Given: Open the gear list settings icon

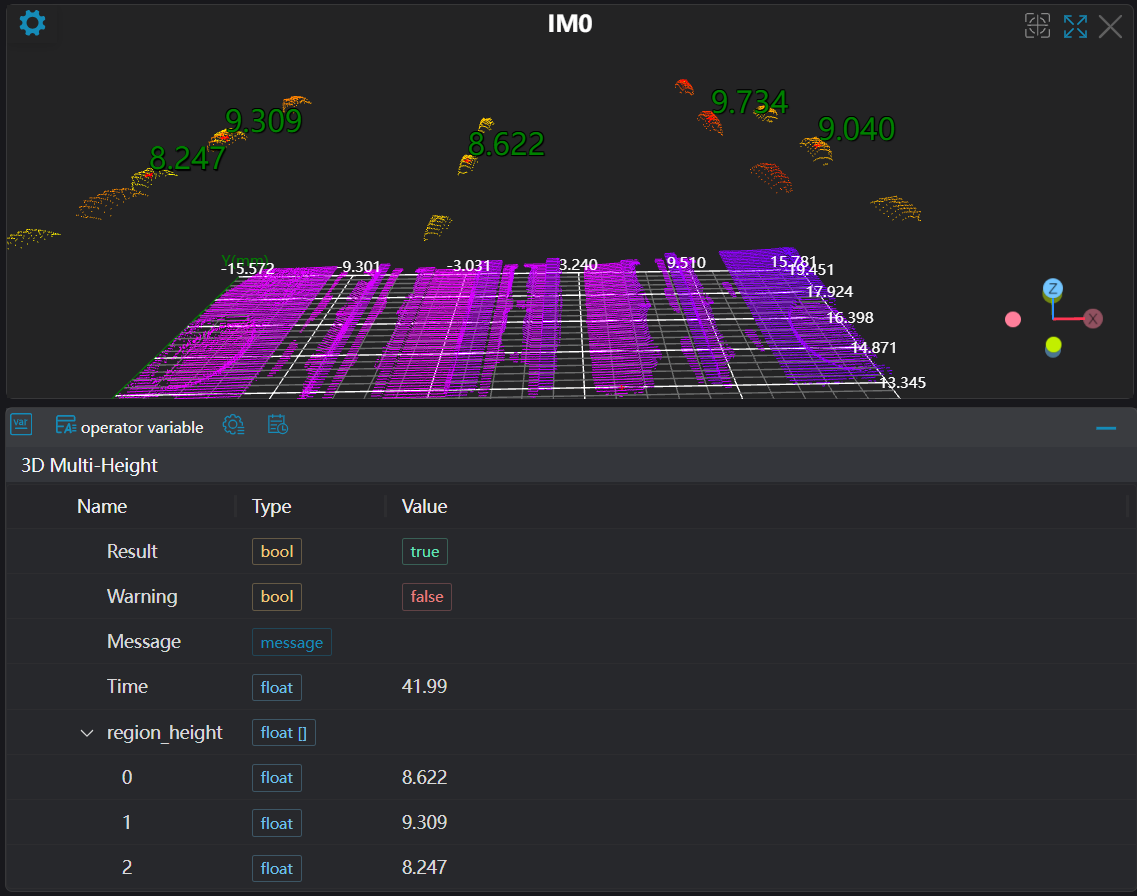Looking at the screenshot, I should [233, 425].
